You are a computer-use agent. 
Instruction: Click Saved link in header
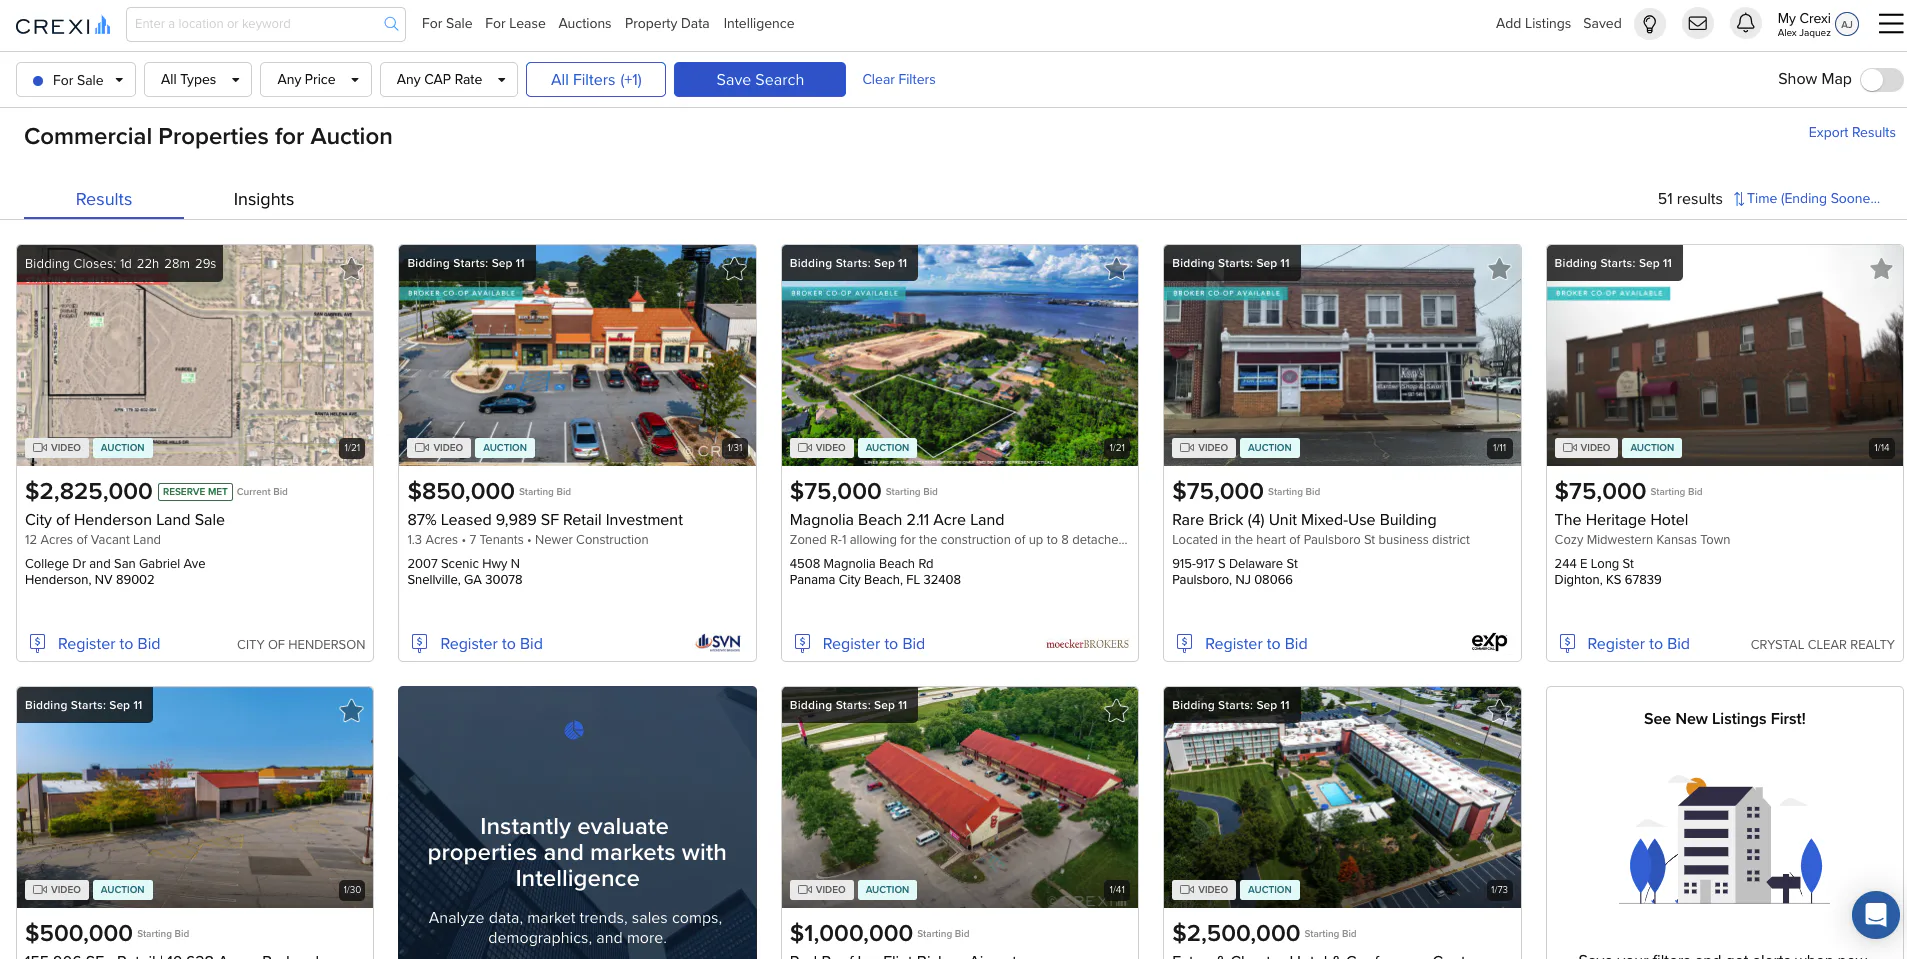click(x=1602, y=24)
